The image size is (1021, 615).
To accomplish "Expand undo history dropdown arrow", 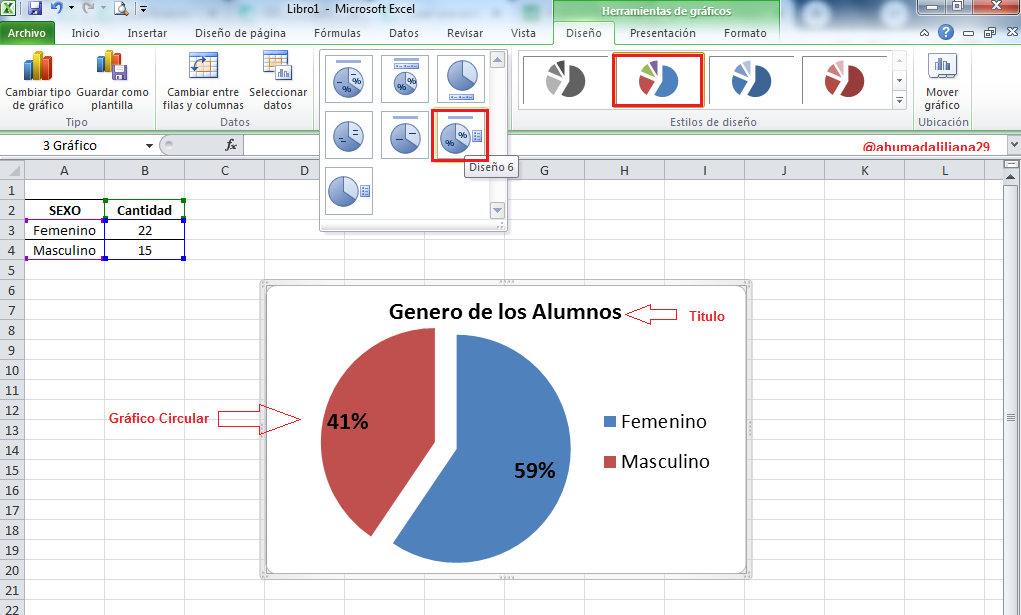I will pos(71,8).
